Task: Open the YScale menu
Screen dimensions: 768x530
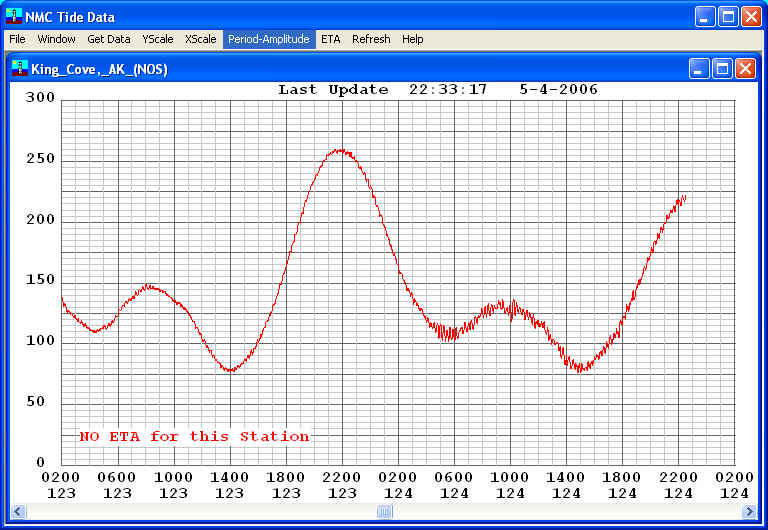Action: 158,39
